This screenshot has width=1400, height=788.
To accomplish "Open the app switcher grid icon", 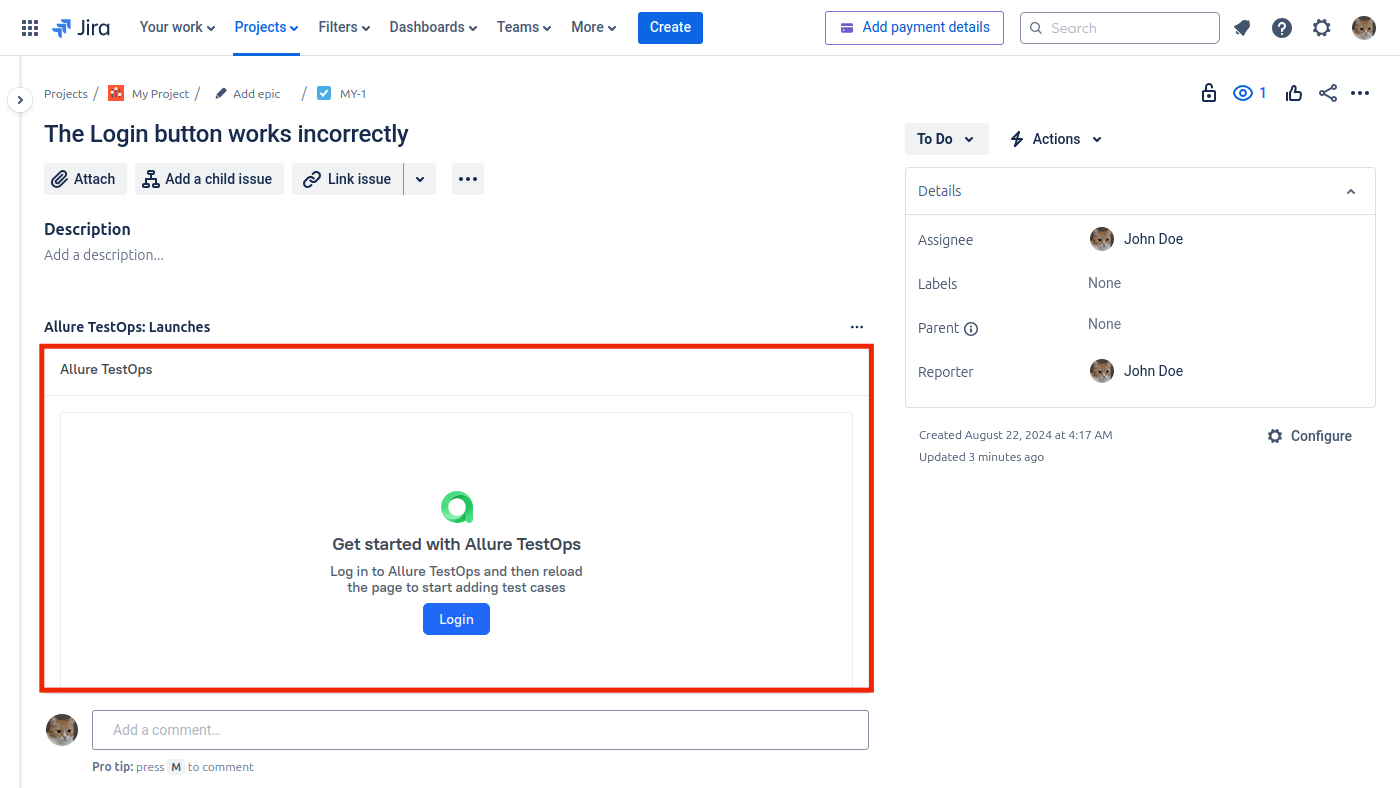I will point(30,28).
